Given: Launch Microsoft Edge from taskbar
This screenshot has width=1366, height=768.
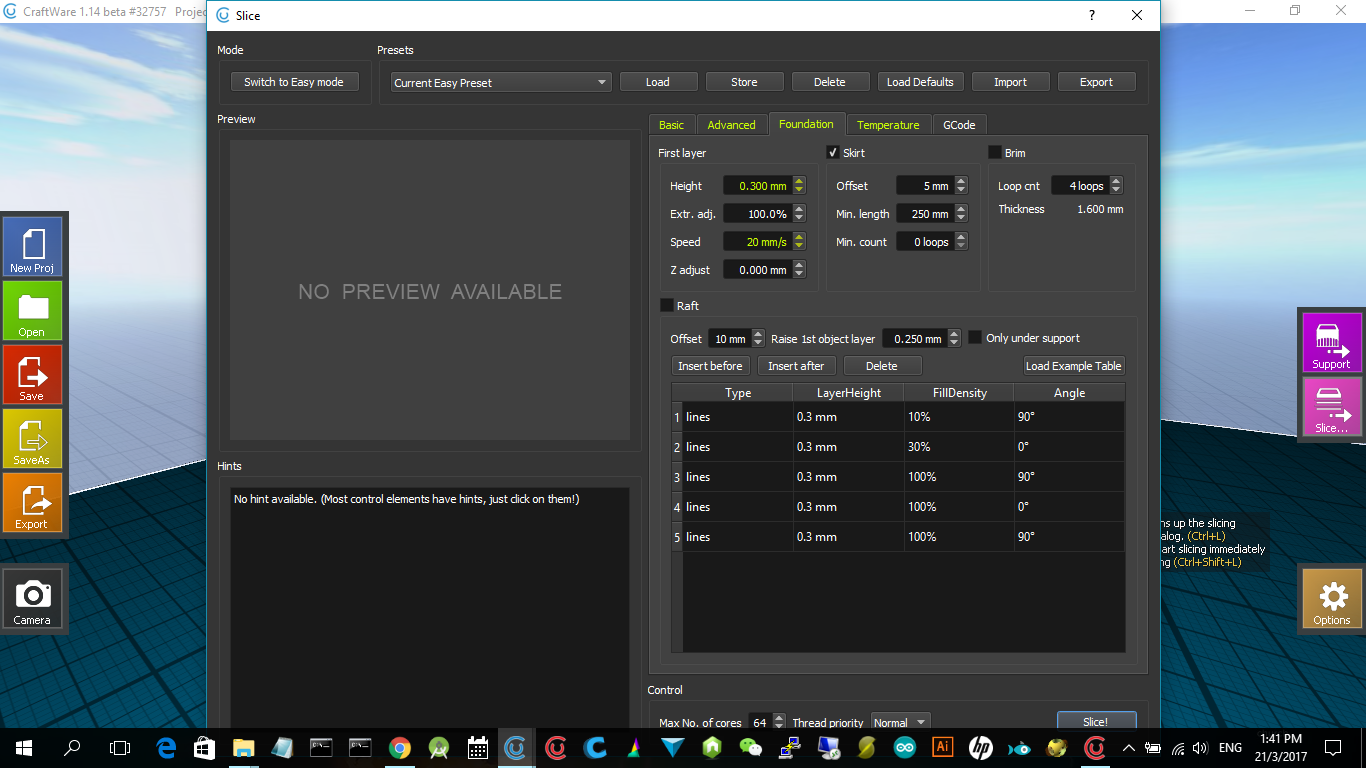Looking at the screenshot, I should click(x=167, y=747).
